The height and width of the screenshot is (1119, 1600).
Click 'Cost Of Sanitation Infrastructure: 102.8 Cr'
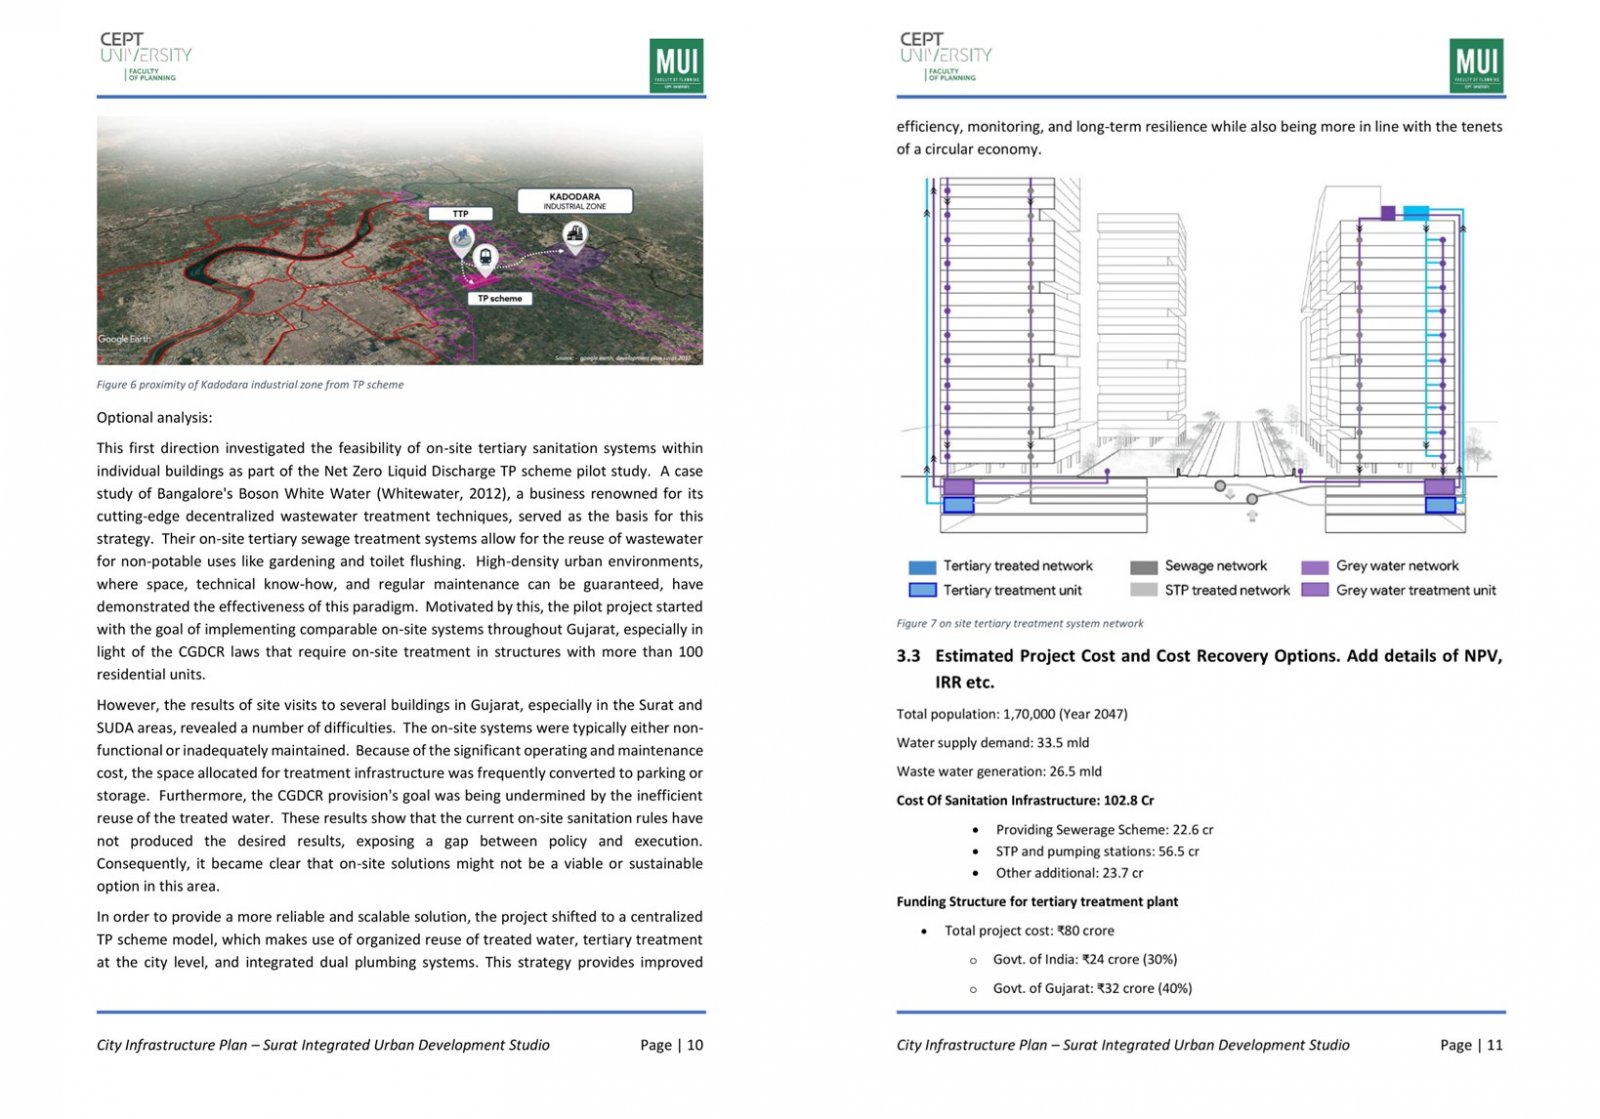pos(1025,800)
